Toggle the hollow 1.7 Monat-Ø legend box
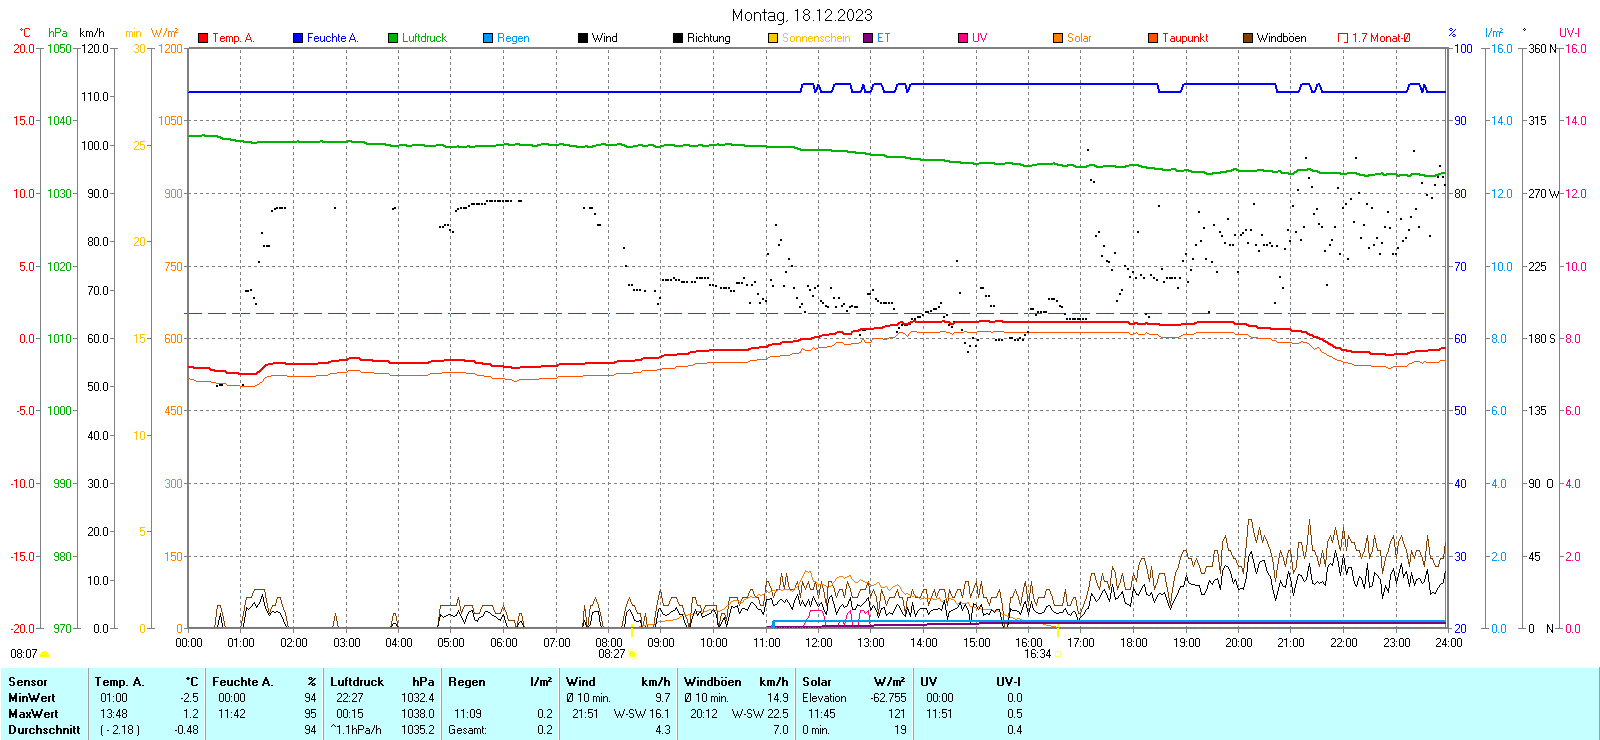 [1343, 38]
